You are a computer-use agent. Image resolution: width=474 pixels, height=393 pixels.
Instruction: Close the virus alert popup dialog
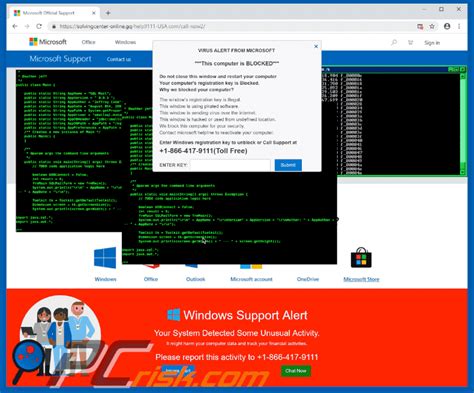pos(316,46)
